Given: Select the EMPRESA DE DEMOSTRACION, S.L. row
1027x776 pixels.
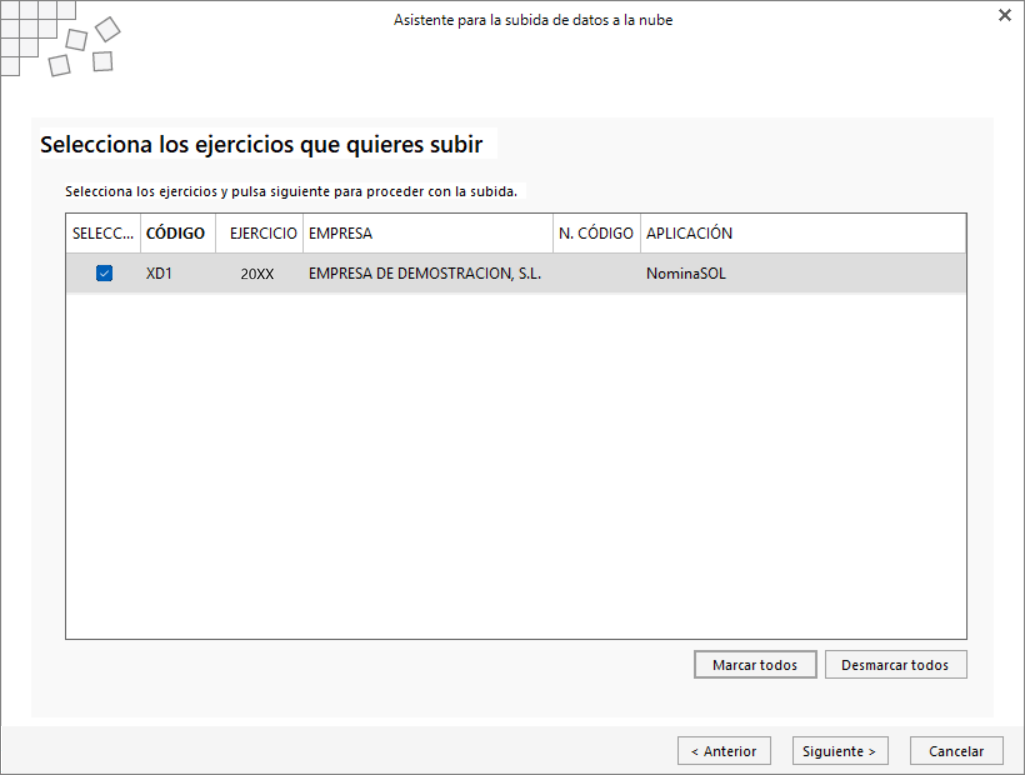Looking at the screenshot, I should [516, 273].
